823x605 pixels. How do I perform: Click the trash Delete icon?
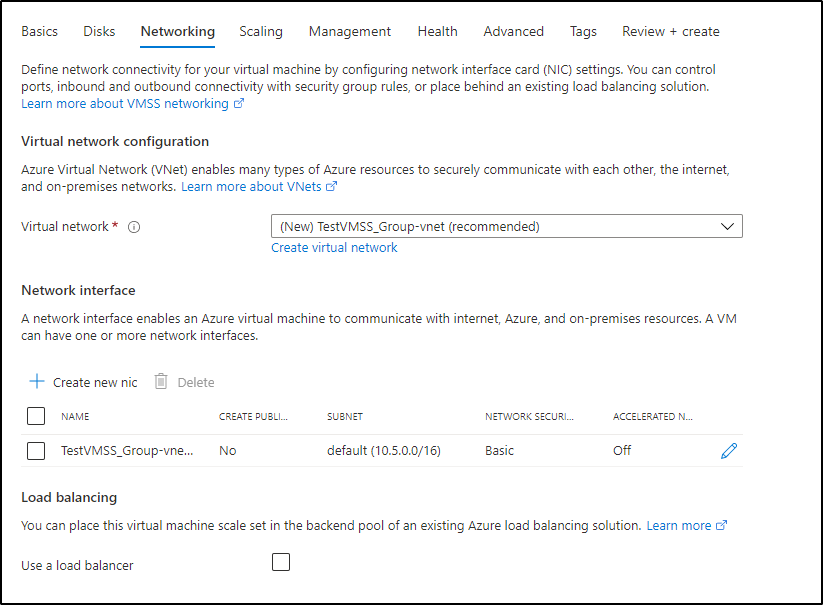pos(161,382)
